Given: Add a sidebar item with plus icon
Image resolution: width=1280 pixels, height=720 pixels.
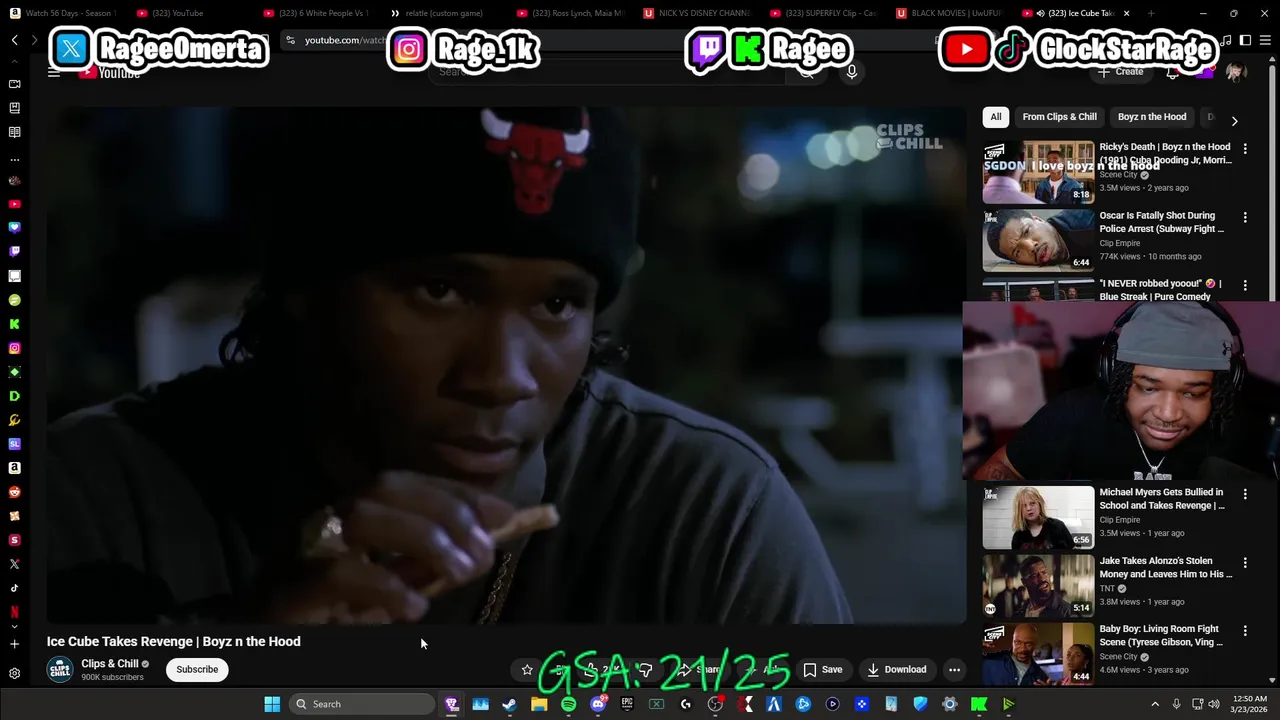Looking at the screenshot, I should (x=14, y=644).
